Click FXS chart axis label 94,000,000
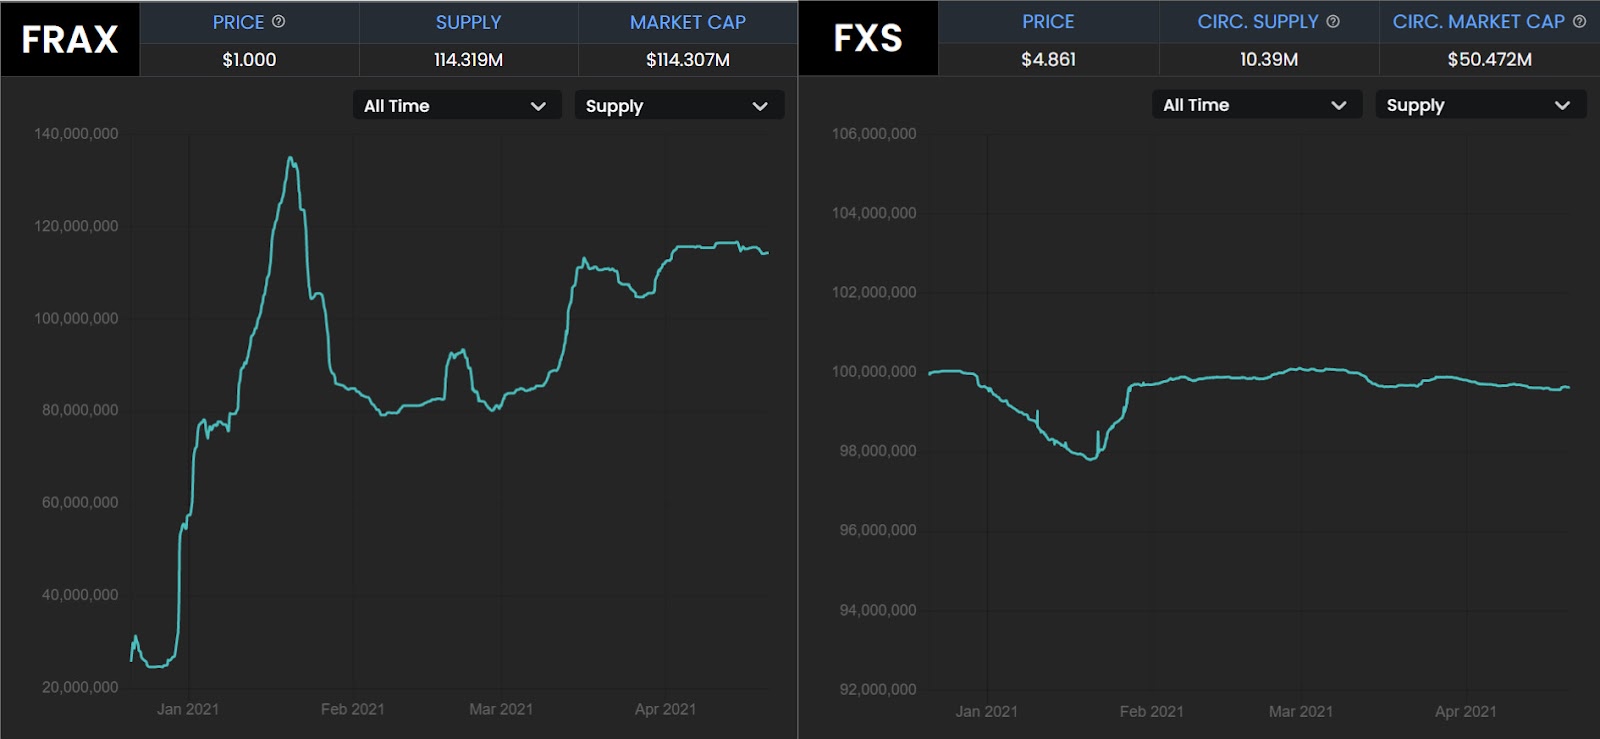This screenshot has width=1600, height=739. tap(878, 610)
